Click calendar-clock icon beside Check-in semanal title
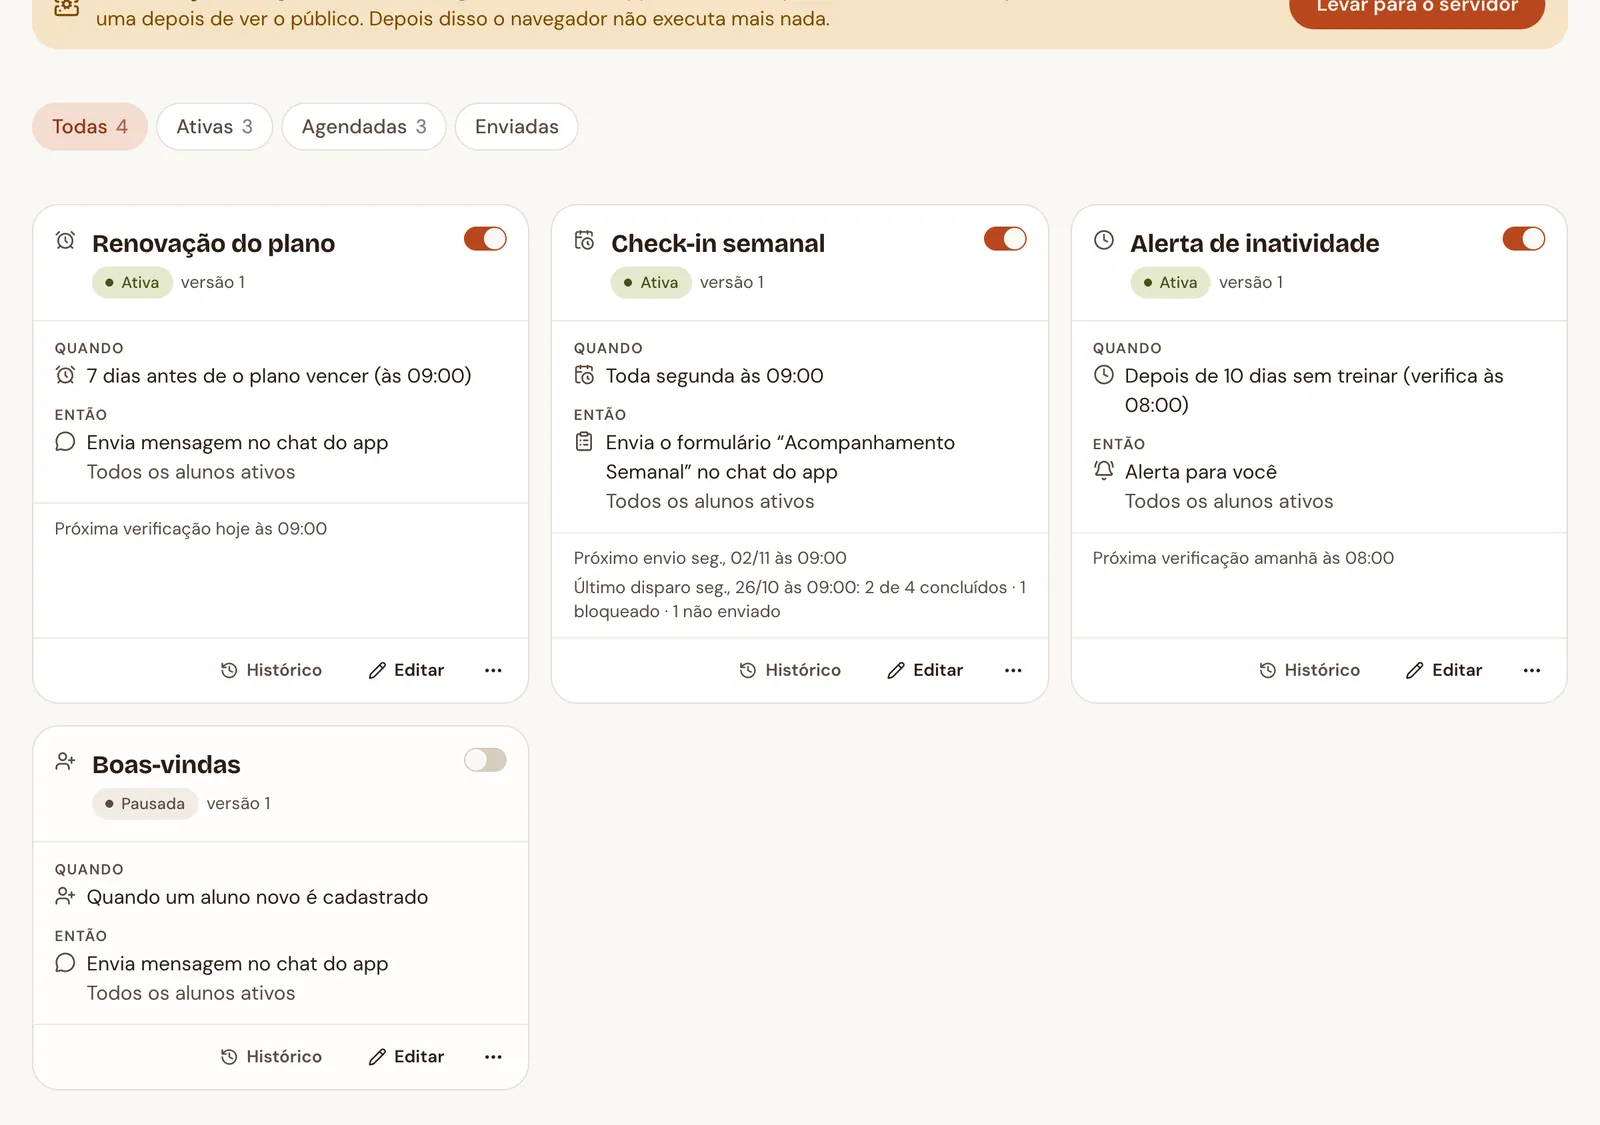1600x1125 pixels. pos(584,240)
